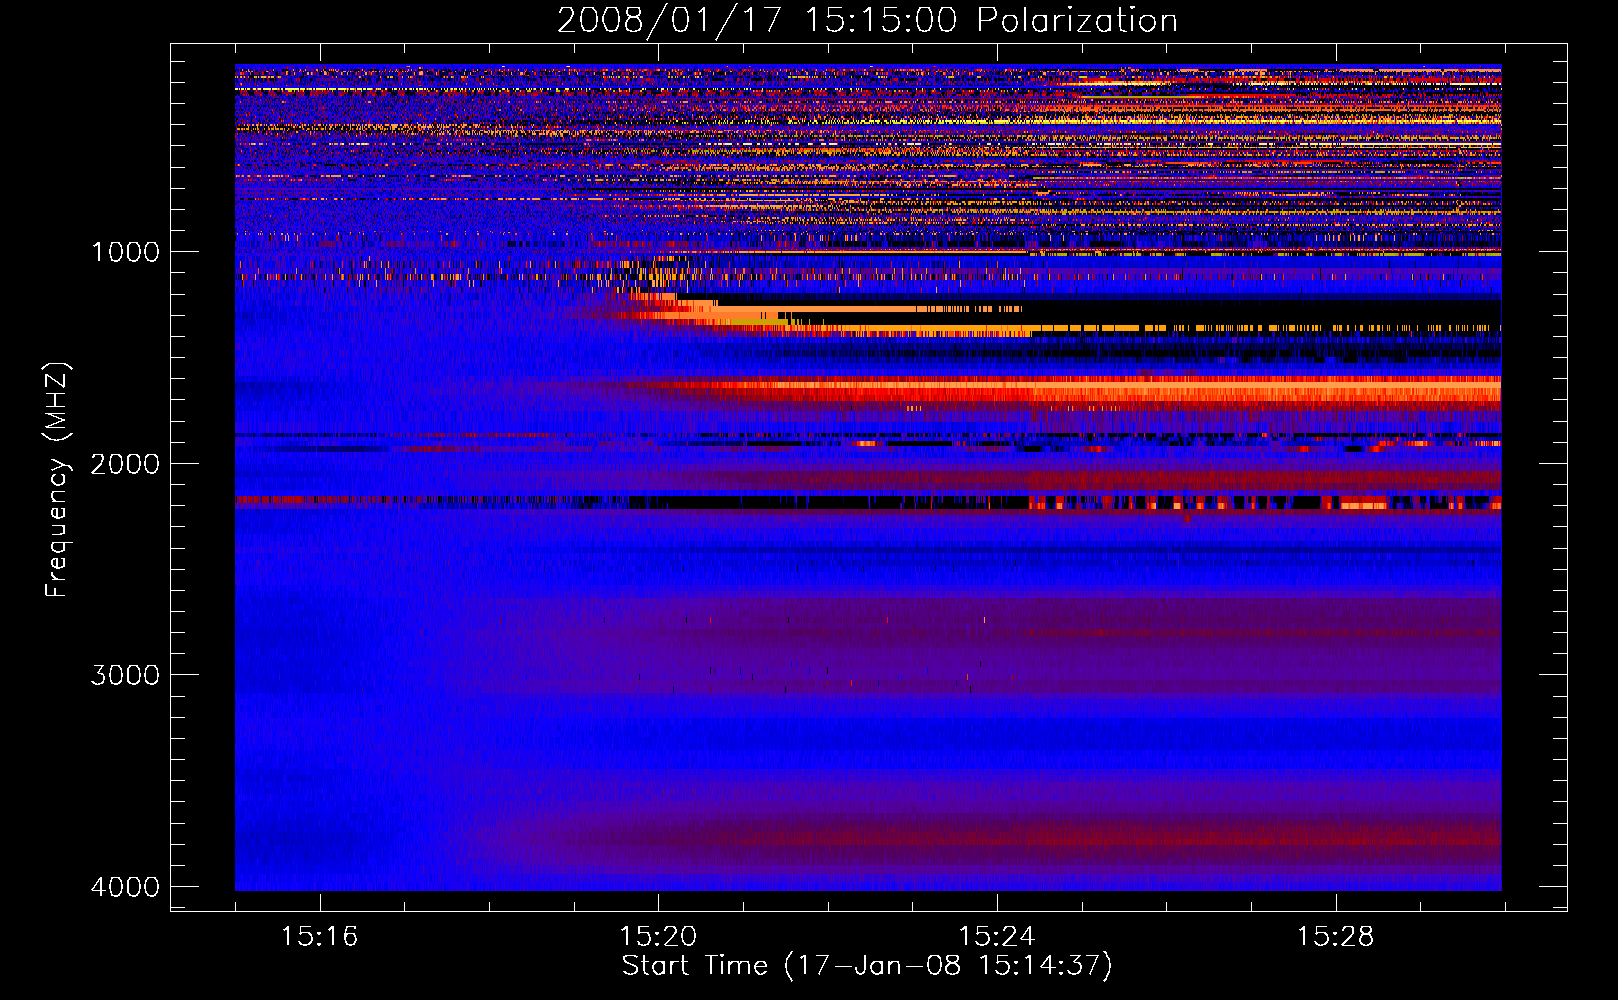Click the 15:16 time tick label

point(319,937)
